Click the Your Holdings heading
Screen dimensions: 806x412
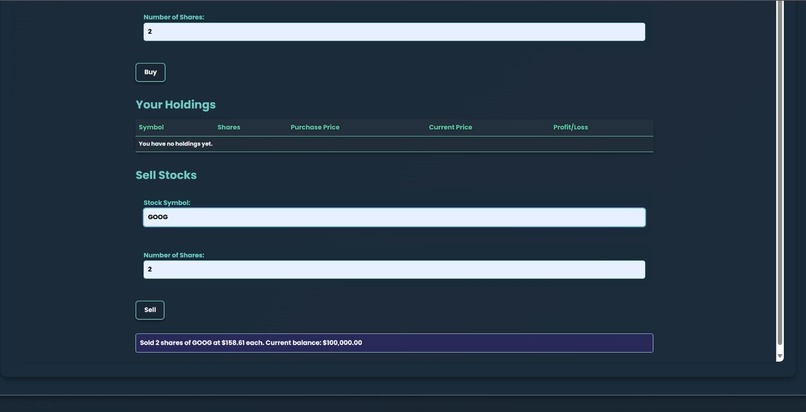(x=176, y=105)
